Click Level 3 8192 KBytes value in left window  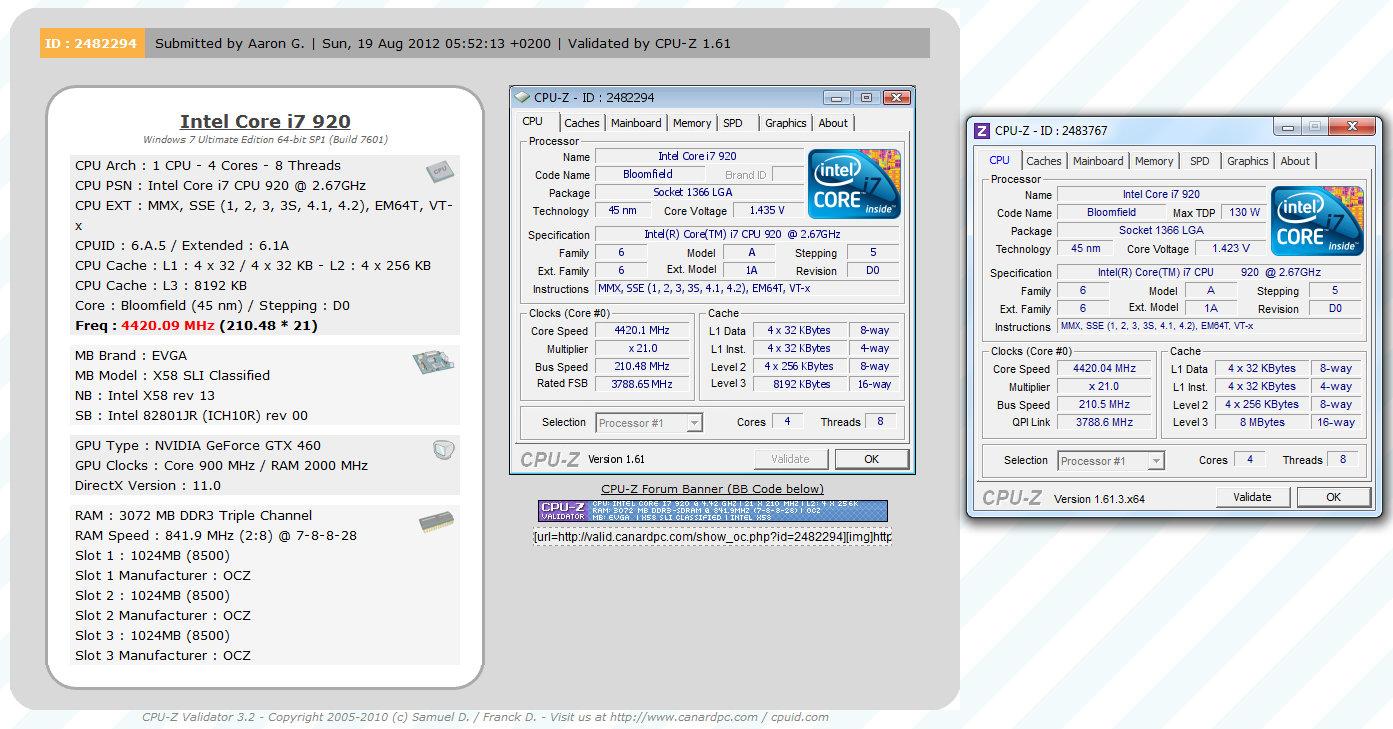(x=801, y=384)
